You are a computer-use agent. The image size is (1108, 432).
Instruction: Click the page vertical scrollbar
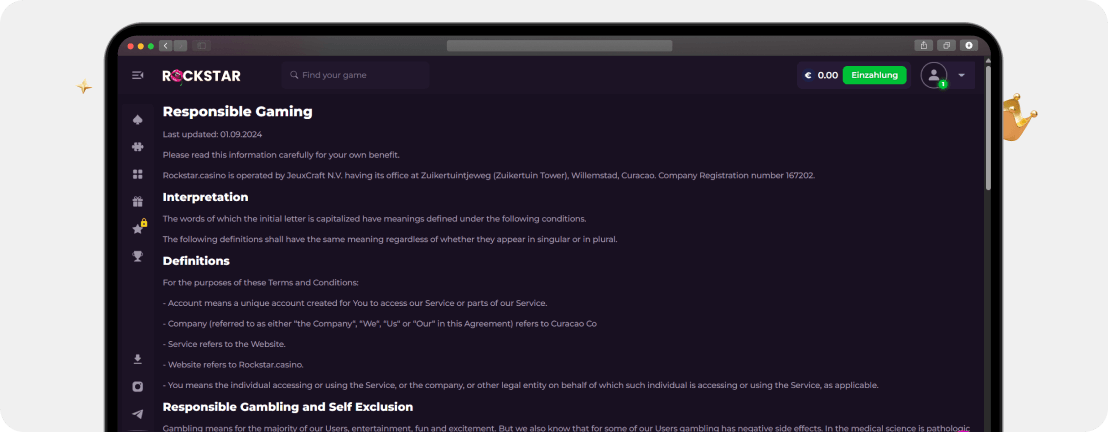coord(988,130)
